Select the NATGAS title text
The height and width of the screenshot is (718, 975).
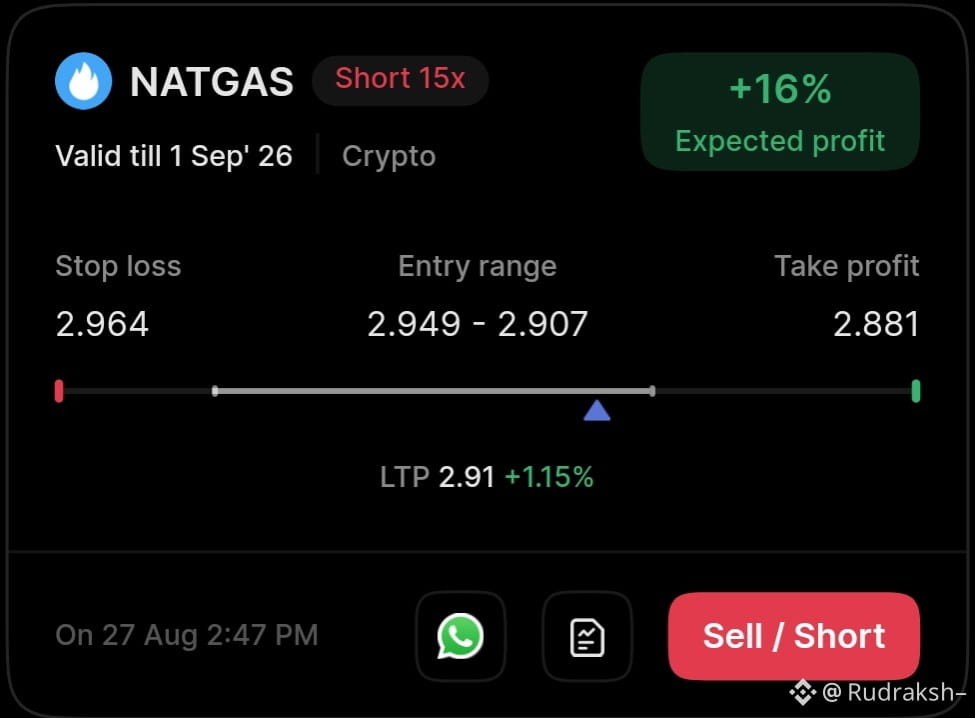(x=211, y=81)
